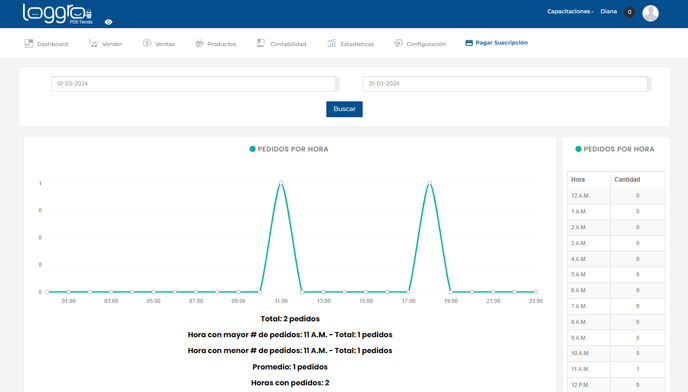Expand the Capacitaciones dropdown

point(570,11)
